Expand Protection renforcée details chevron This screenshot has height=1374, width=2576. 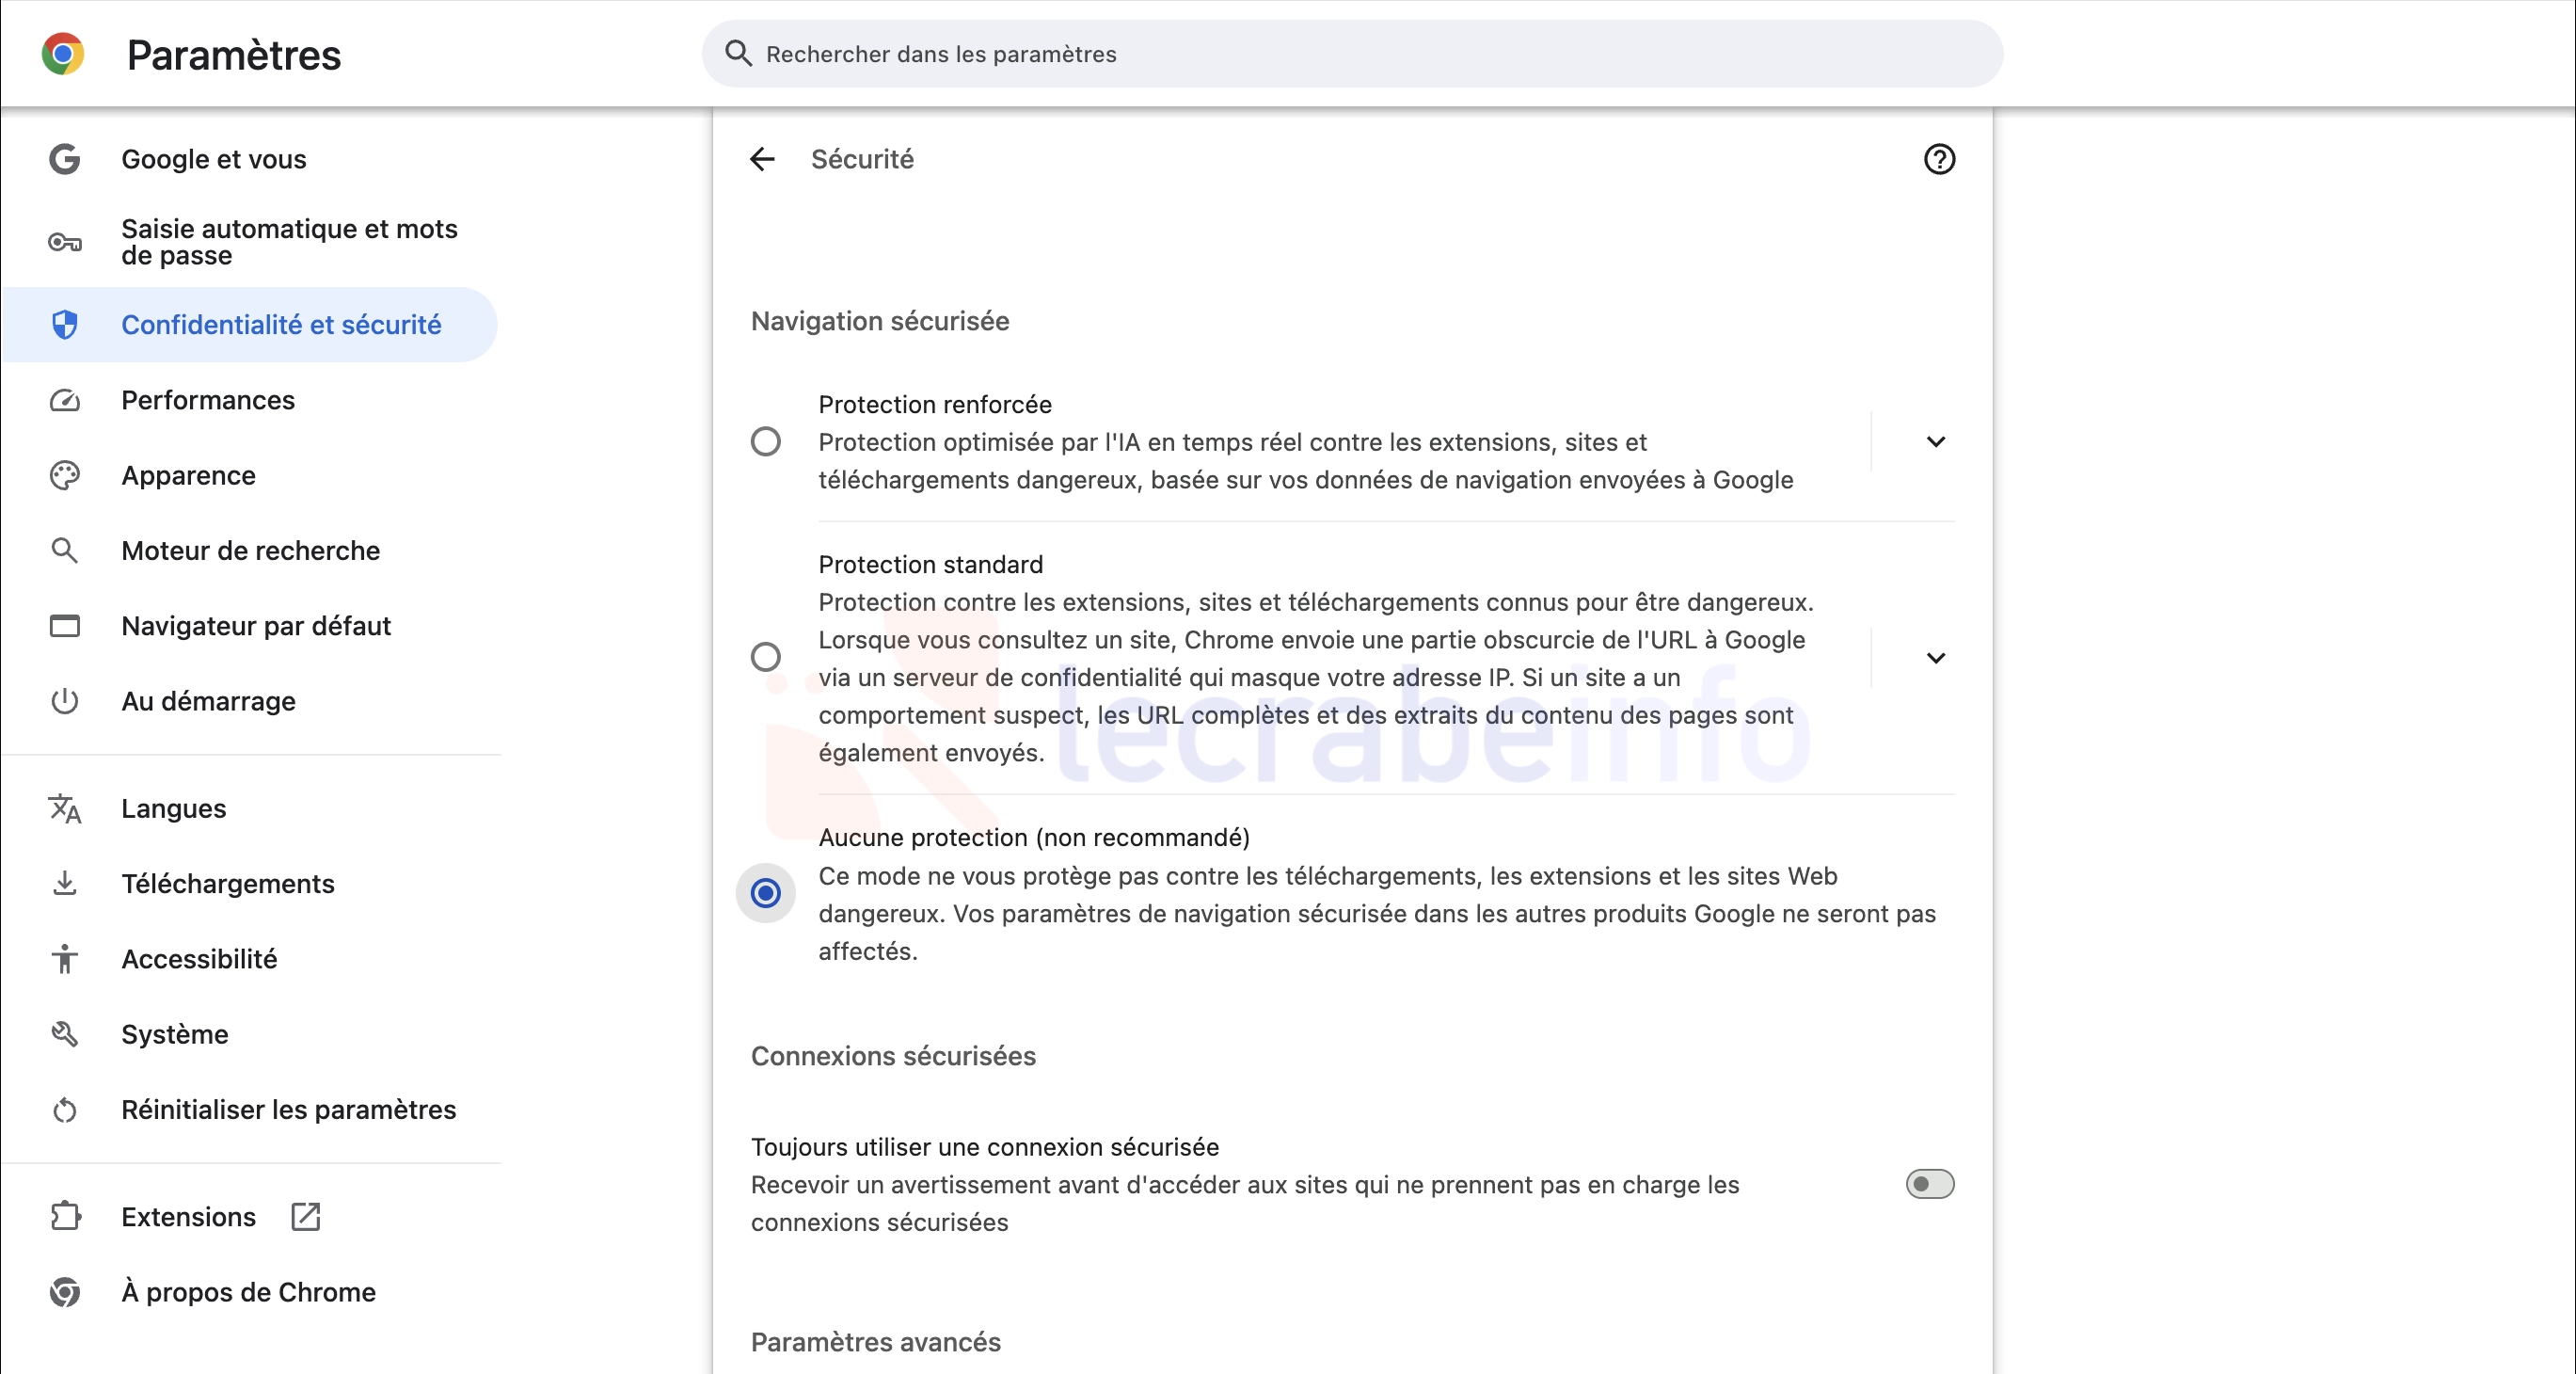1936,441
